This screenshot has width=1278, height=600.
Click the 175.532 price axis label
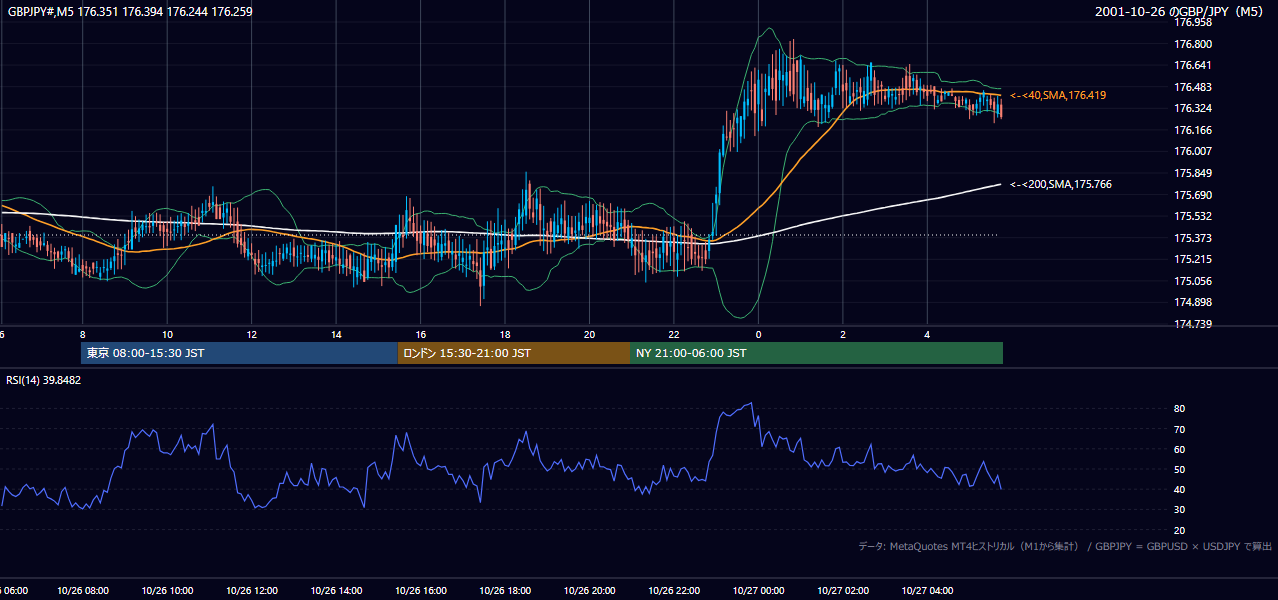(1193, 216)
